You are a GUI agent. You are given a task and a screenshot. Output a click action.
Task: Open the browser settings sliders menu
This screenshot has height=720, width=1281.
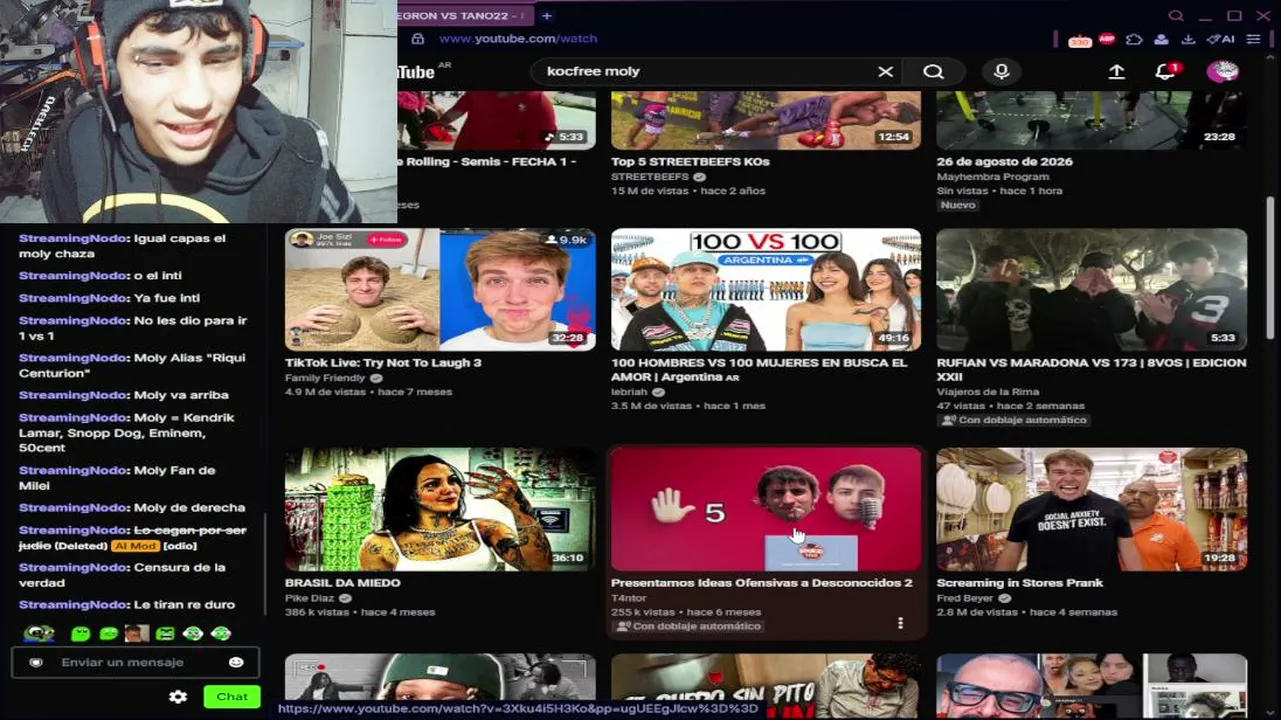tap(1253, 39)
